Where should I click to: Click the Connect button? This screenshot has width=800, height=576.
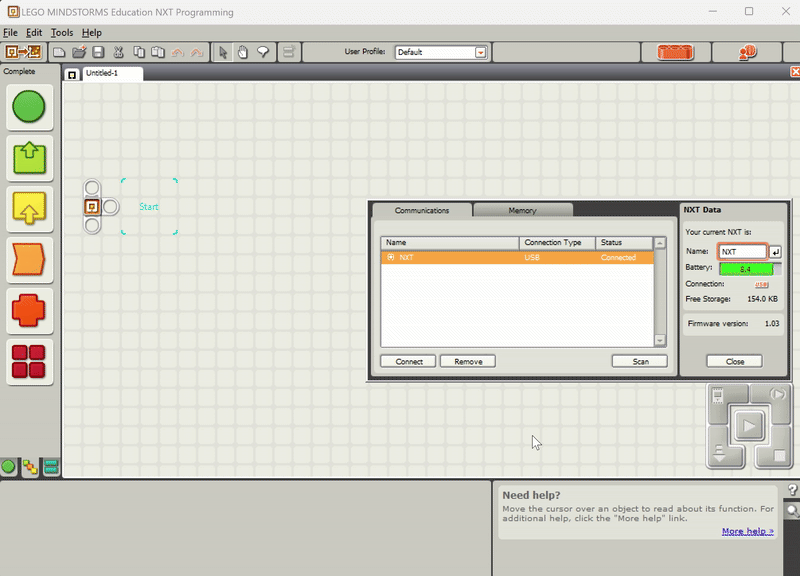click(x=408, y=361)
